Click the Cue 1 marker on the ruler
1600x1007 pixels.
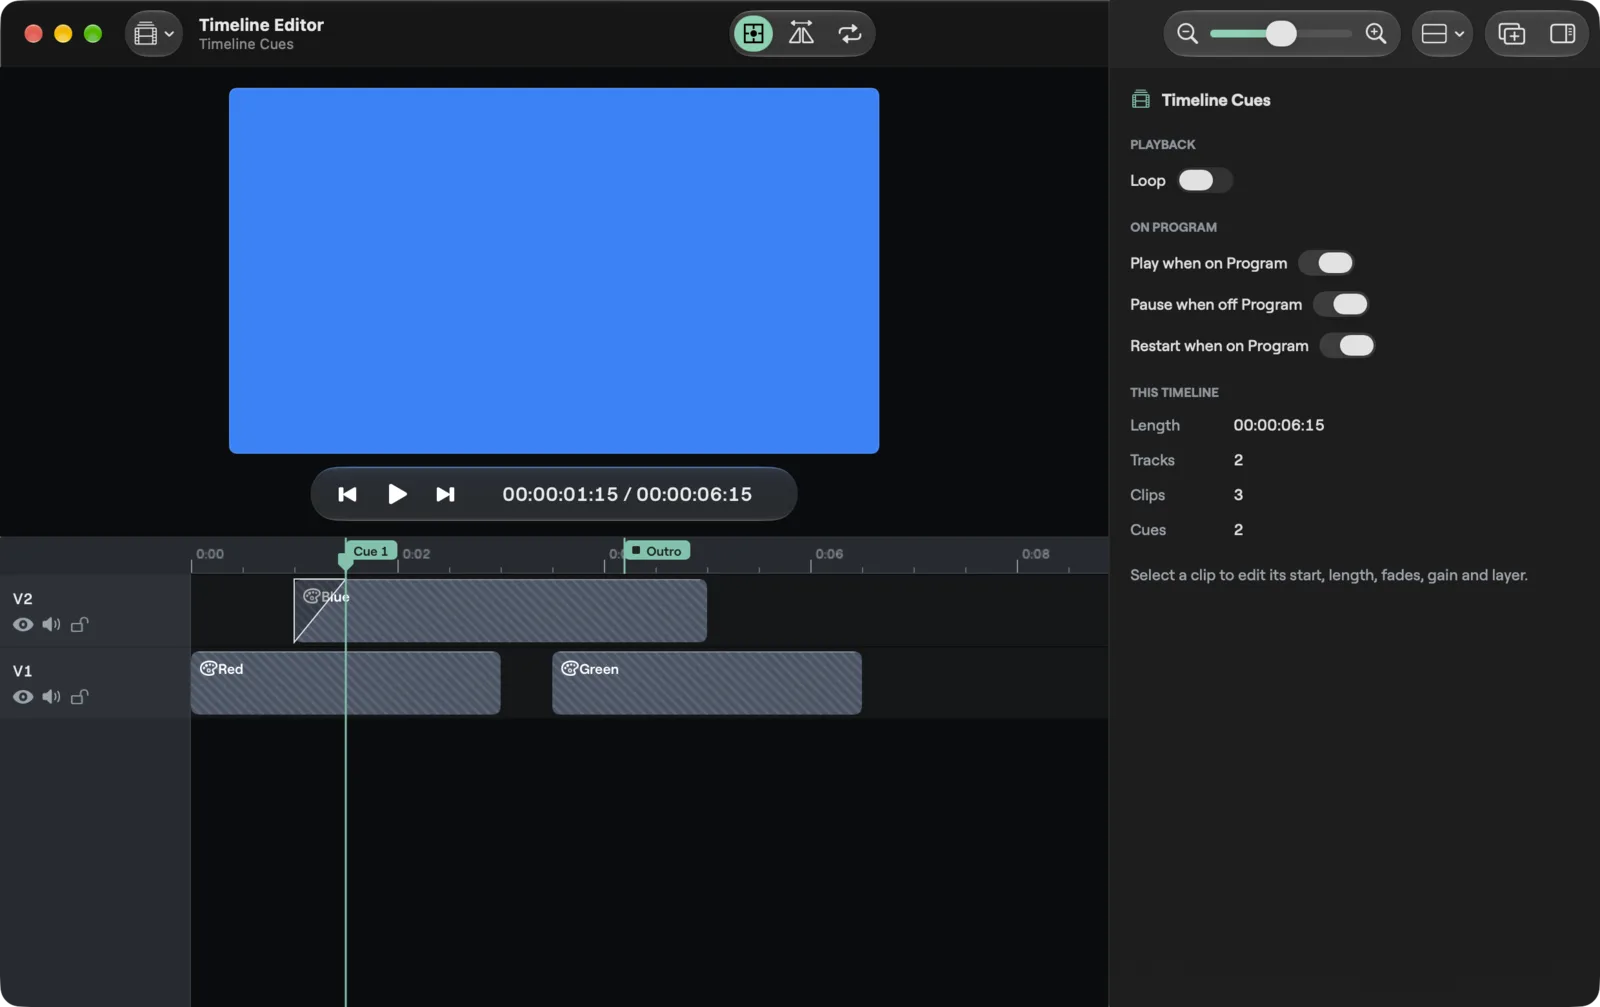coord(371,551)
